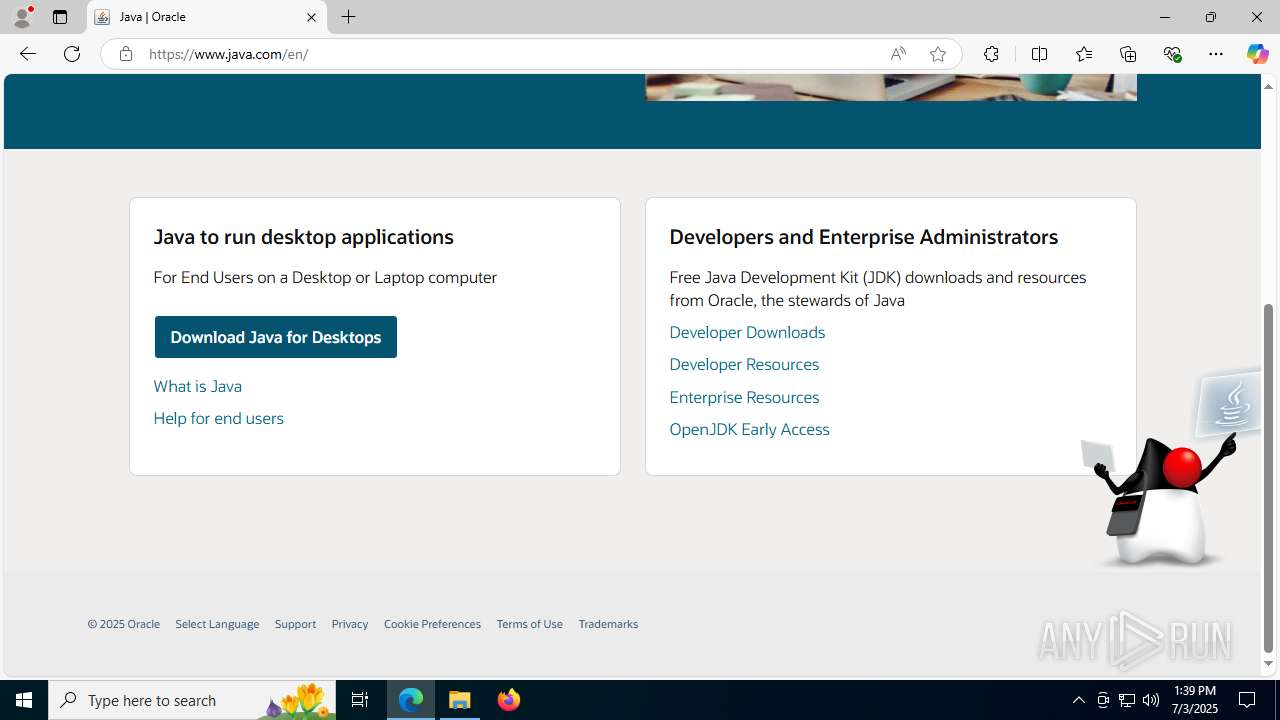Open Collections panel

(1128, 54)
